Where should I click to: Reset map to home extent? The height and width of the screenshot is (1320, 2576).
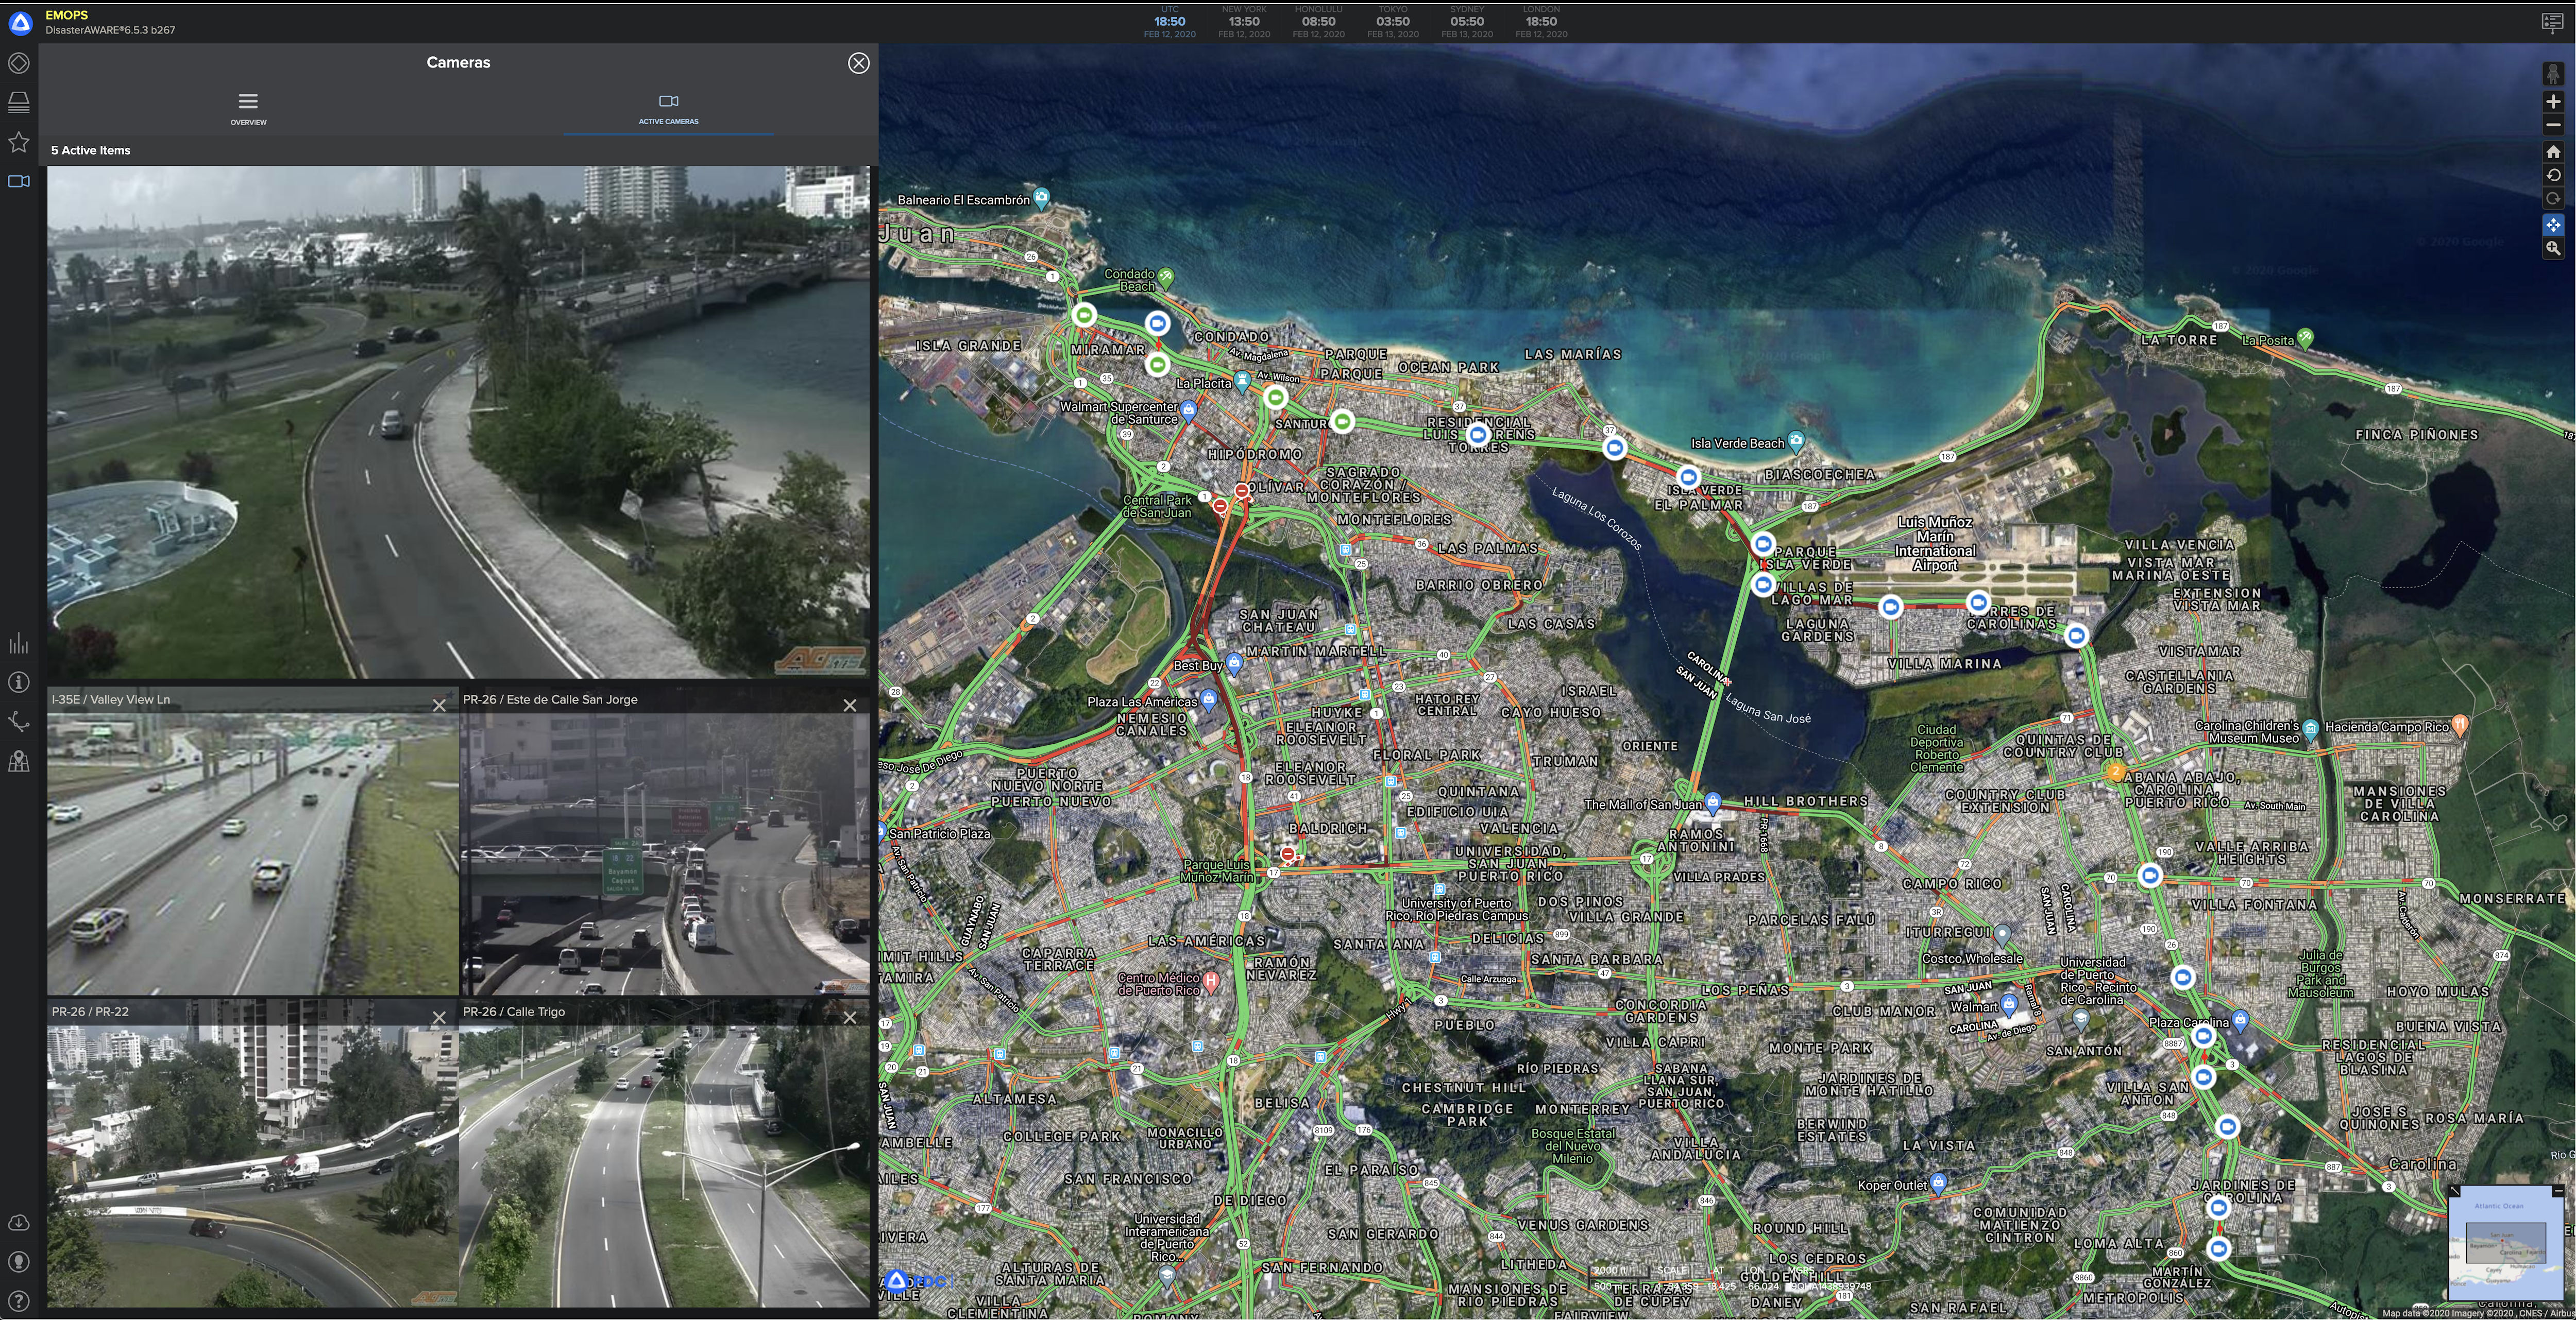pyautogui.click(x=2553, y=152)
